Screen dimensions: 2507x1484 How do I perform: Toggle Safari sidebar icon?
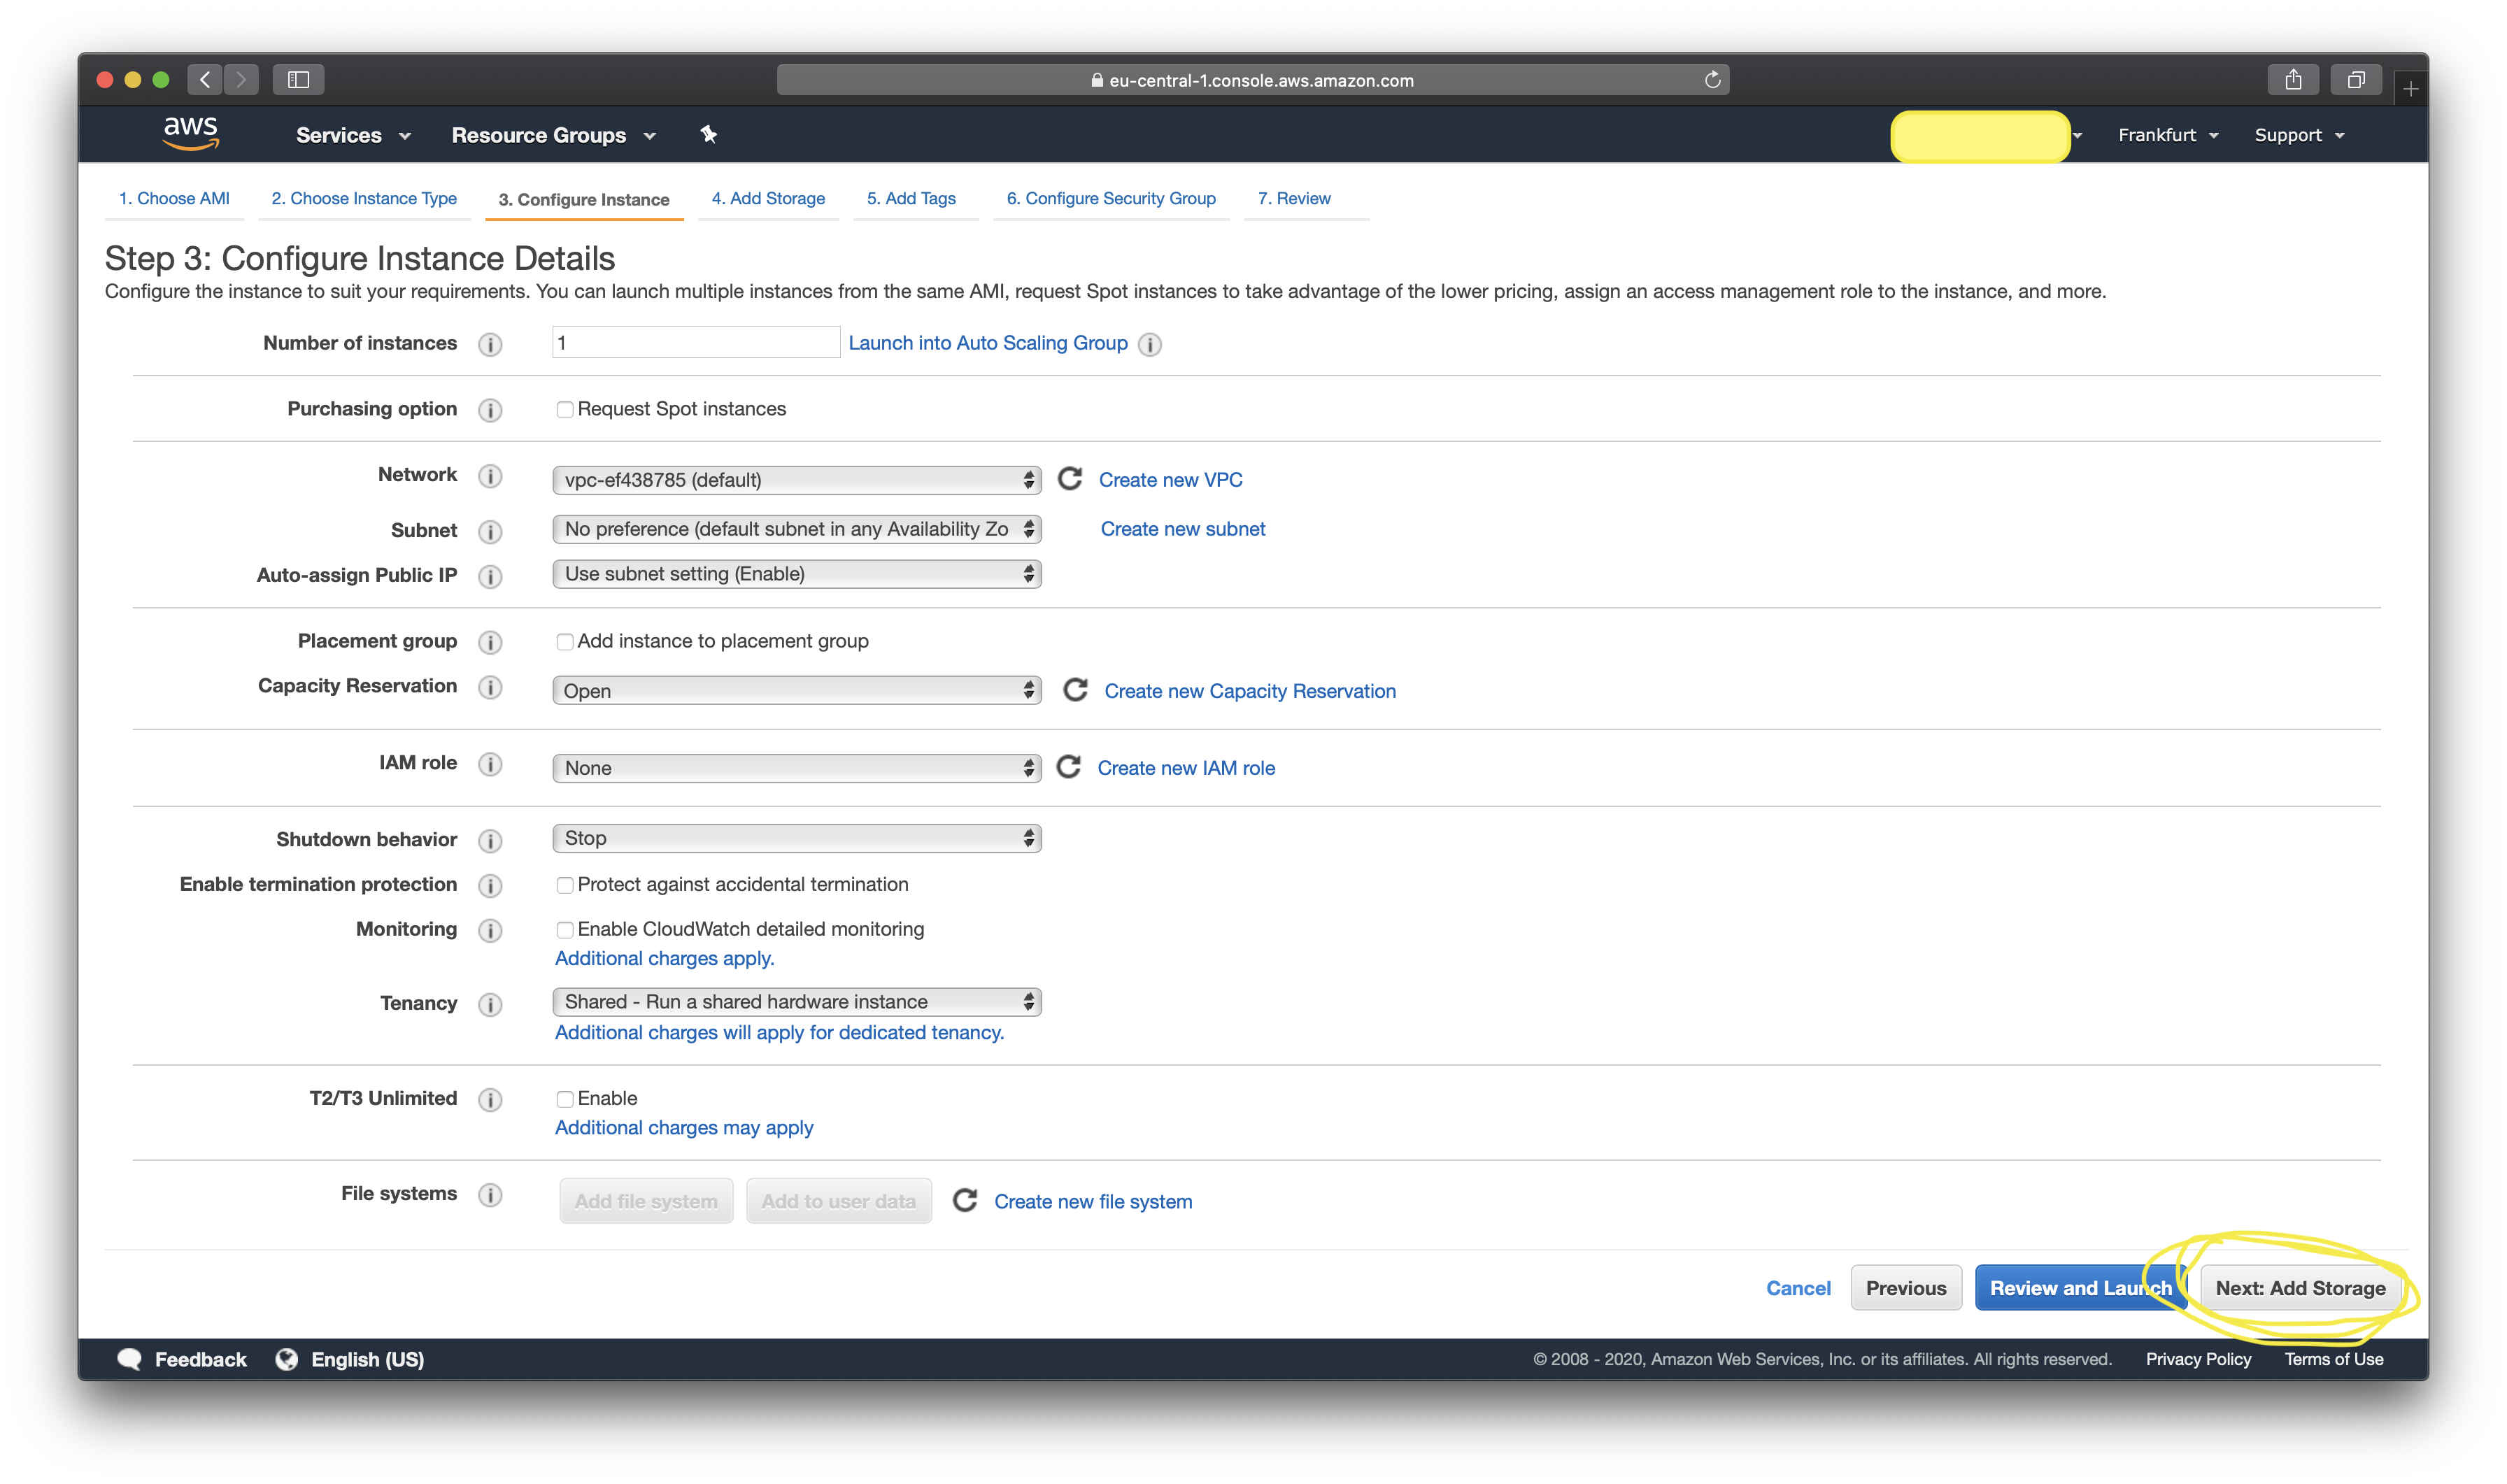click(x=298, y=79)
